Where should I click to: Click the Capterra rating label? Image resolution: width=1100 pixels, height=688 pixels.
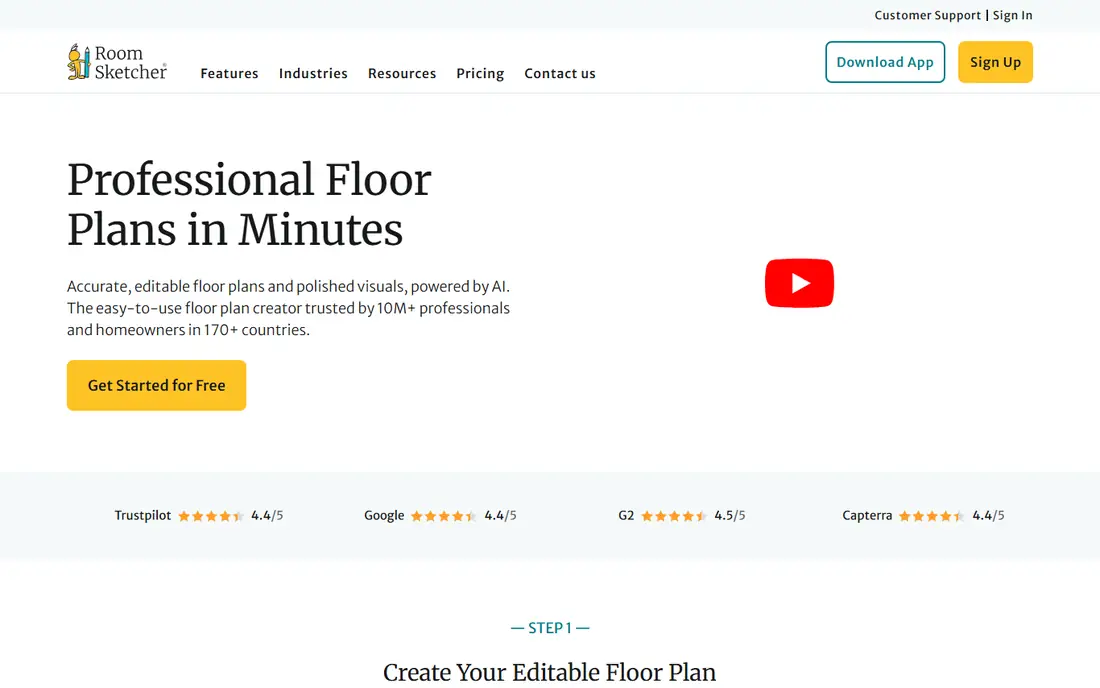click(867, 515)
